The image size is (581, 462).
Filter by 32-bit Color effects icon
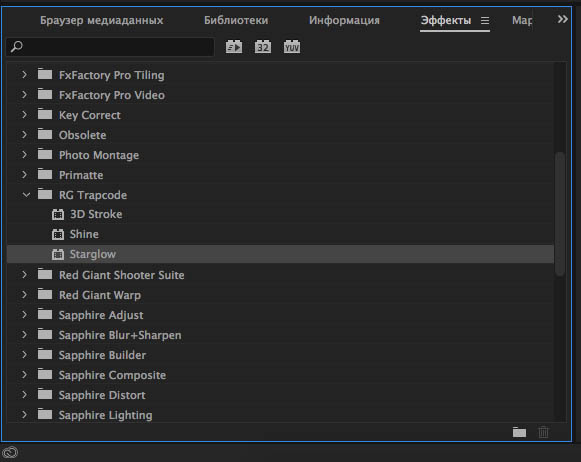(263, 47)
